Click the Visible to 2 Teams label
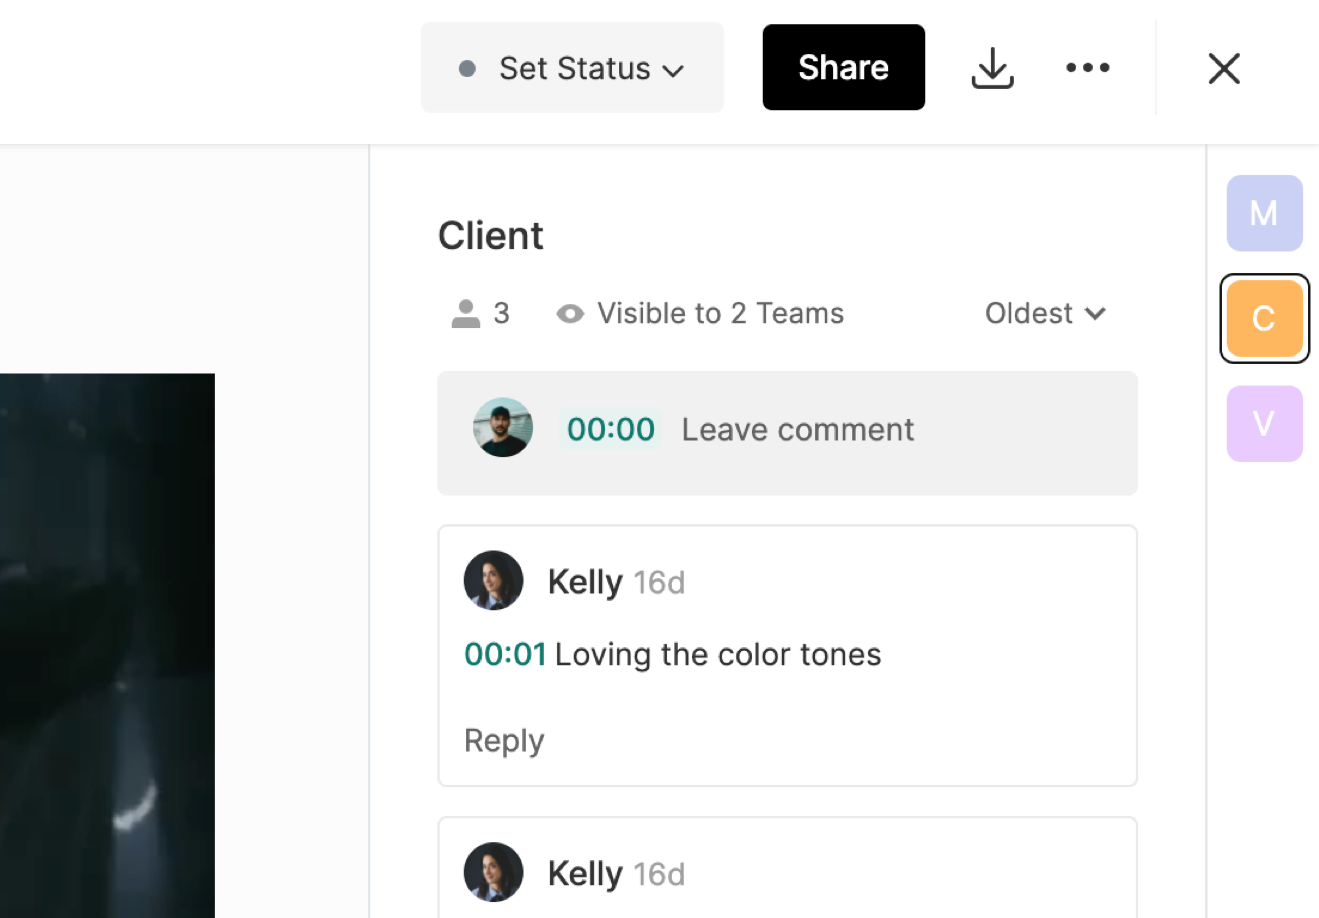This screenshot has height=918, width=1319. tap(720, 314)
